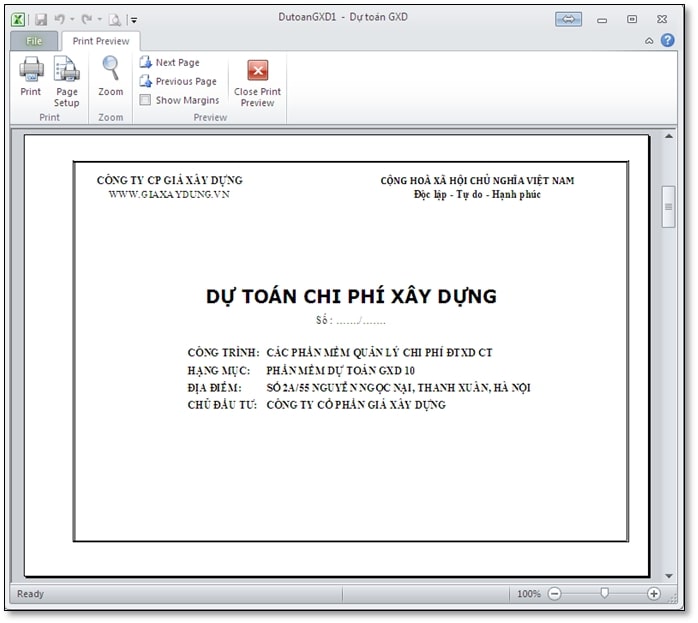Image resolution: width=698 pixels, height=623 pixels.
Task: Click the zoom out minus button
Action: coord(555,593)
